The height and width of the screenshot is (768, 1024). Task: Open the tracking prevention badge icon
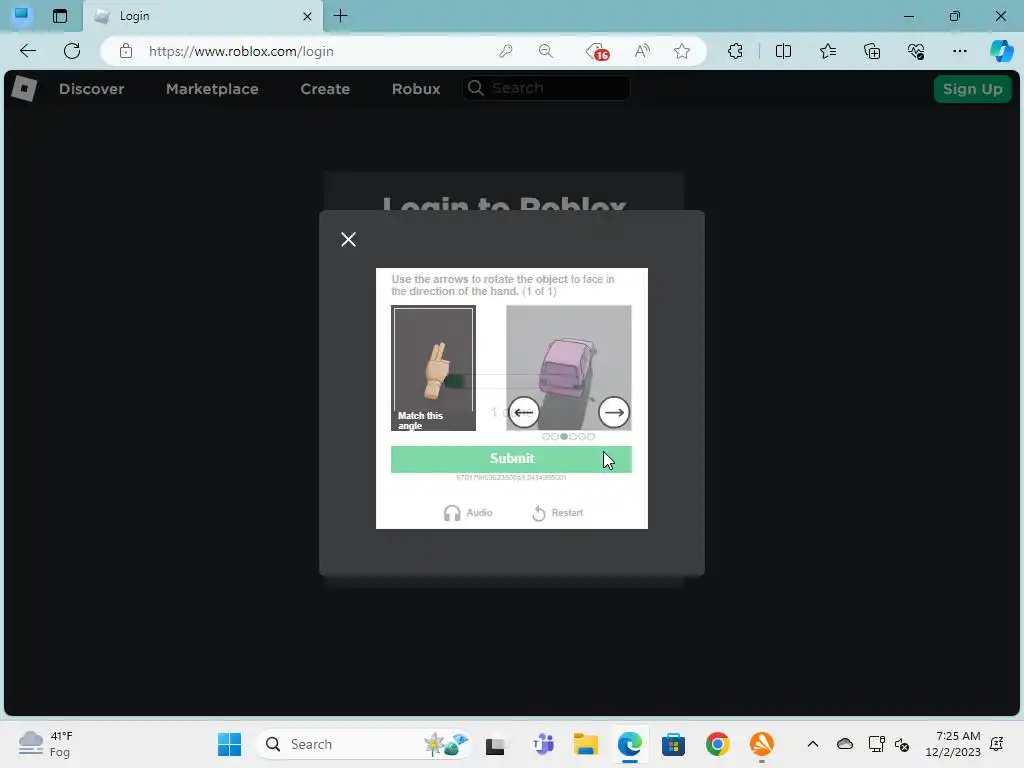pyautogui.click(x=597, y=51)
